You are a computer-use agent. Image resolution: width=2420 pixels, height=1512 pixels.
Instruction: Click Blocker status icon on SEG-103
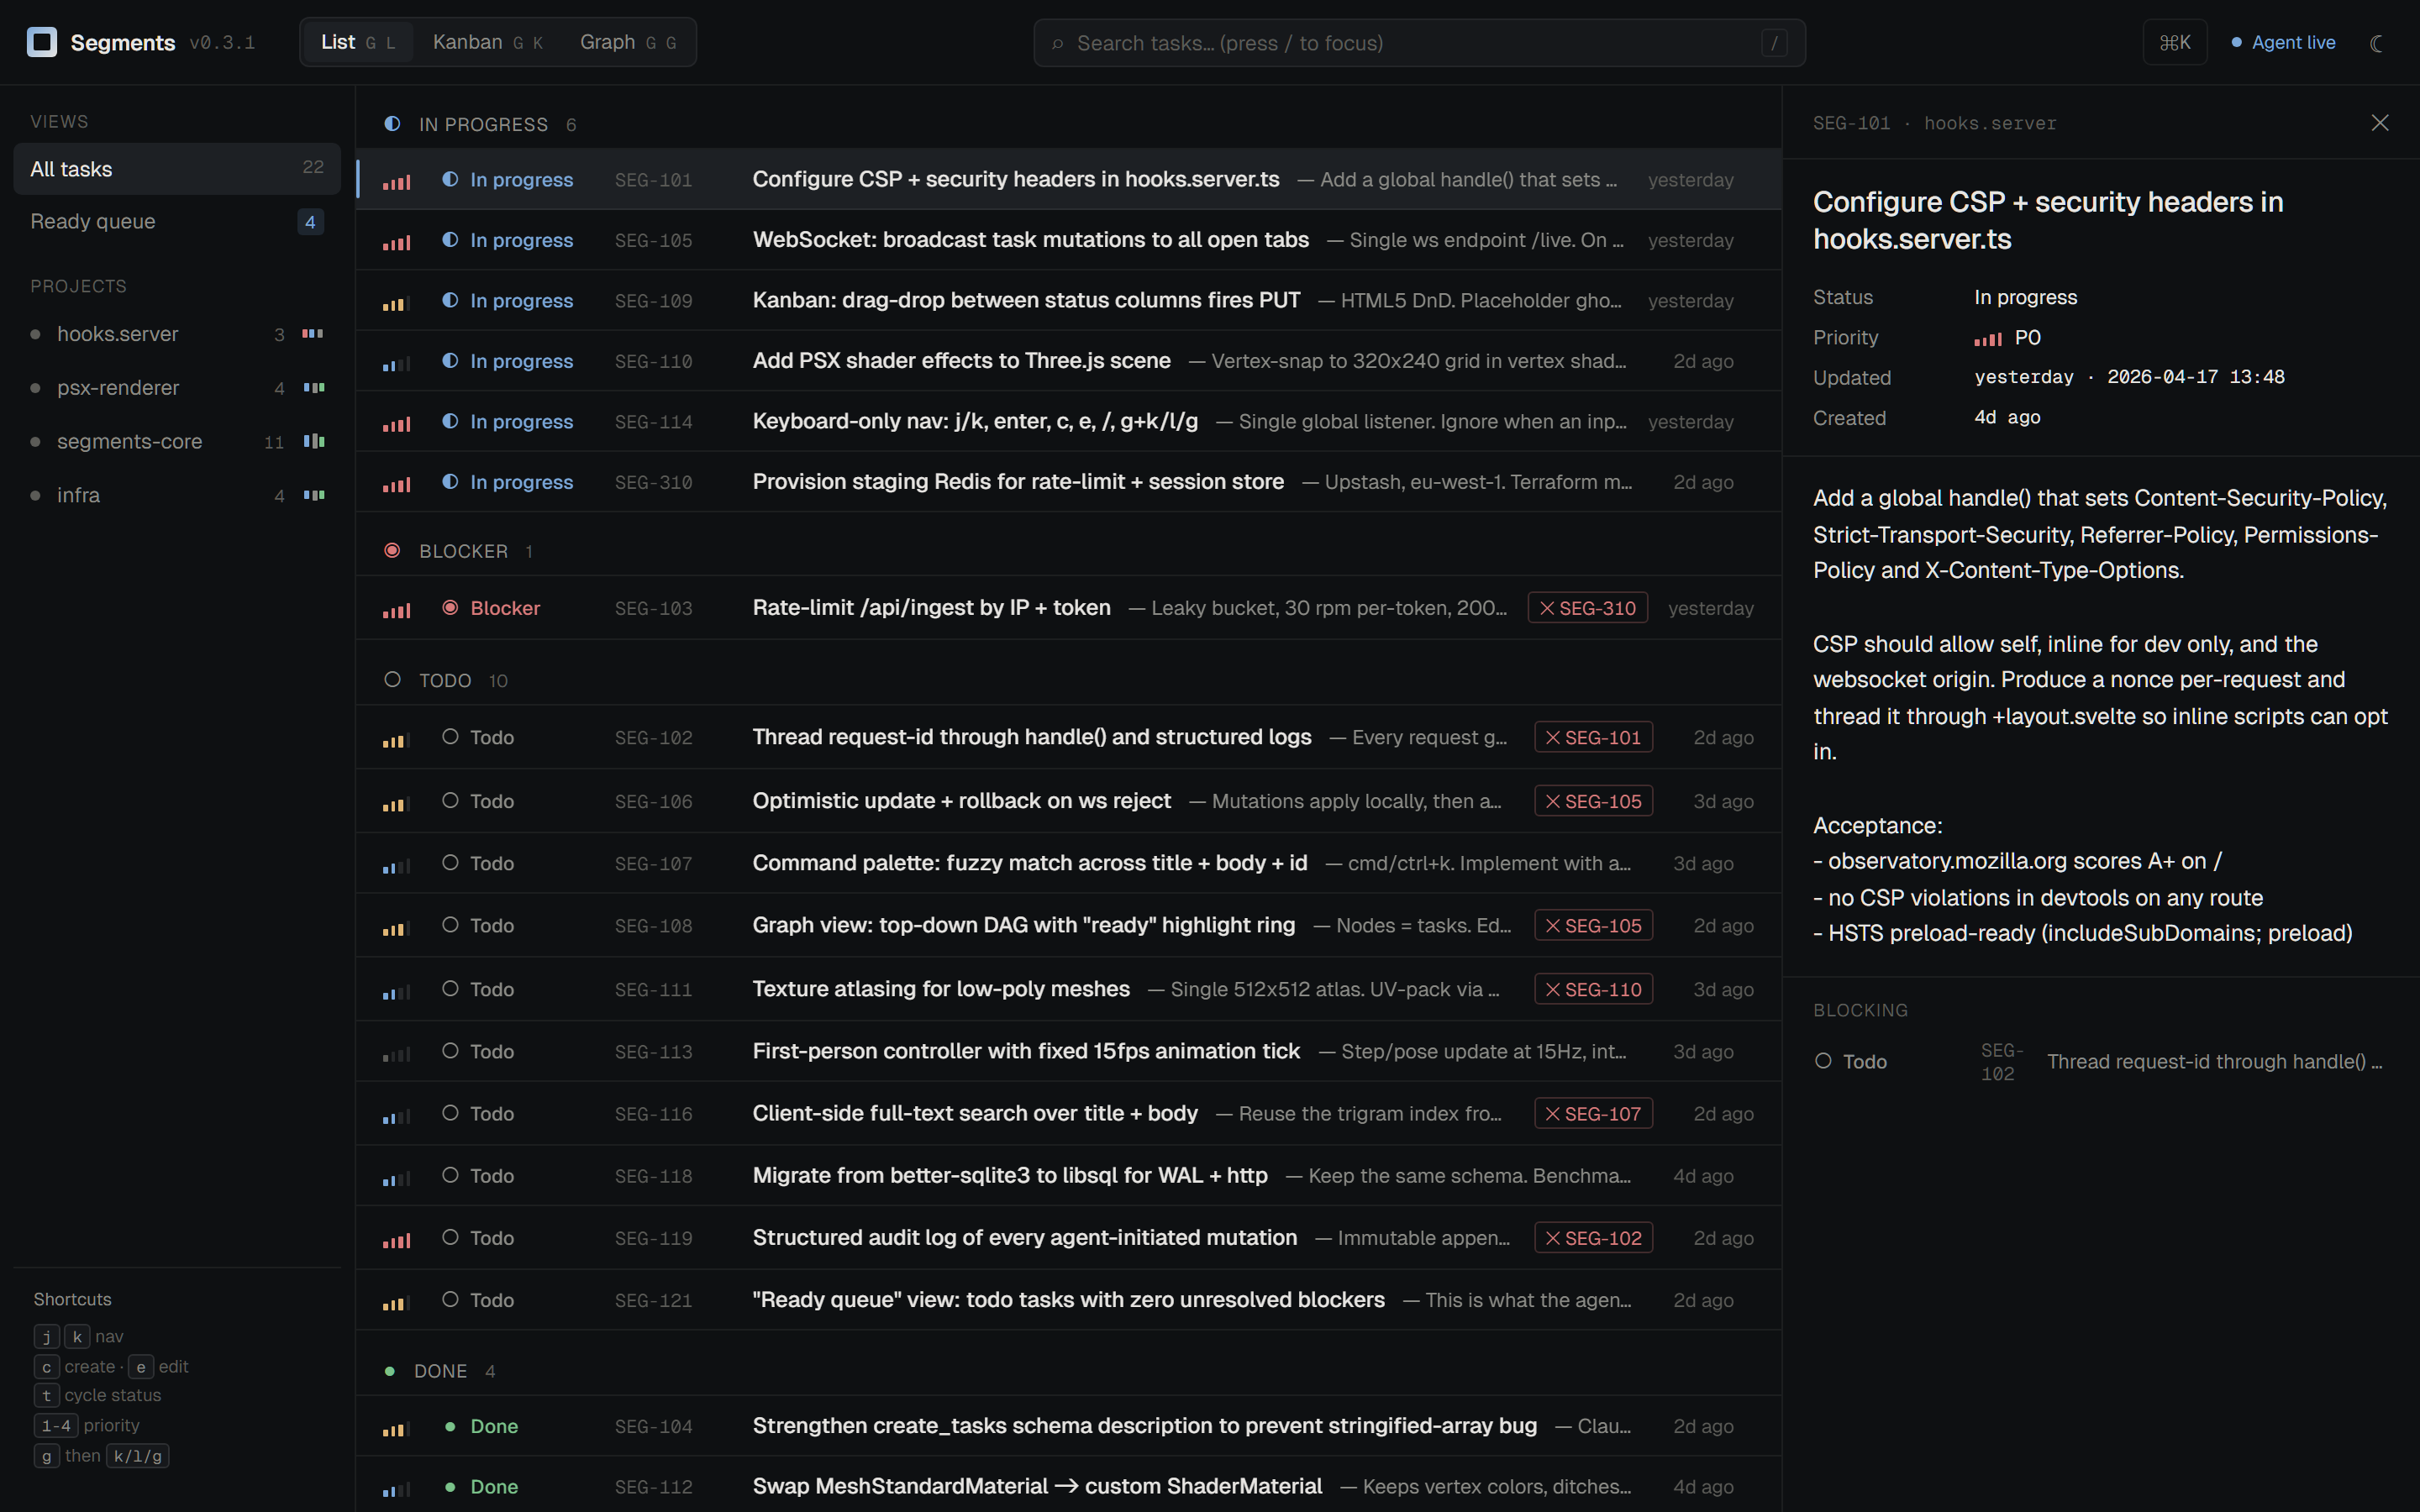coord(450,608)
